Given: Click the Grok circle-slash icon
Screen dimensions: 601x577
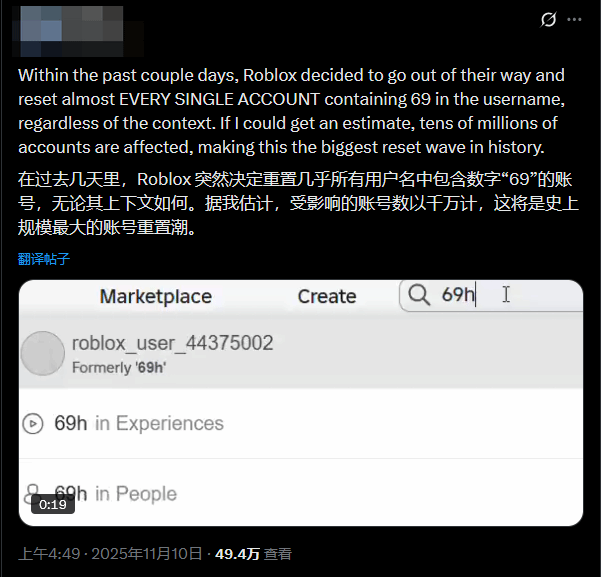Looking at the screenshot, I should click(548, 20).
